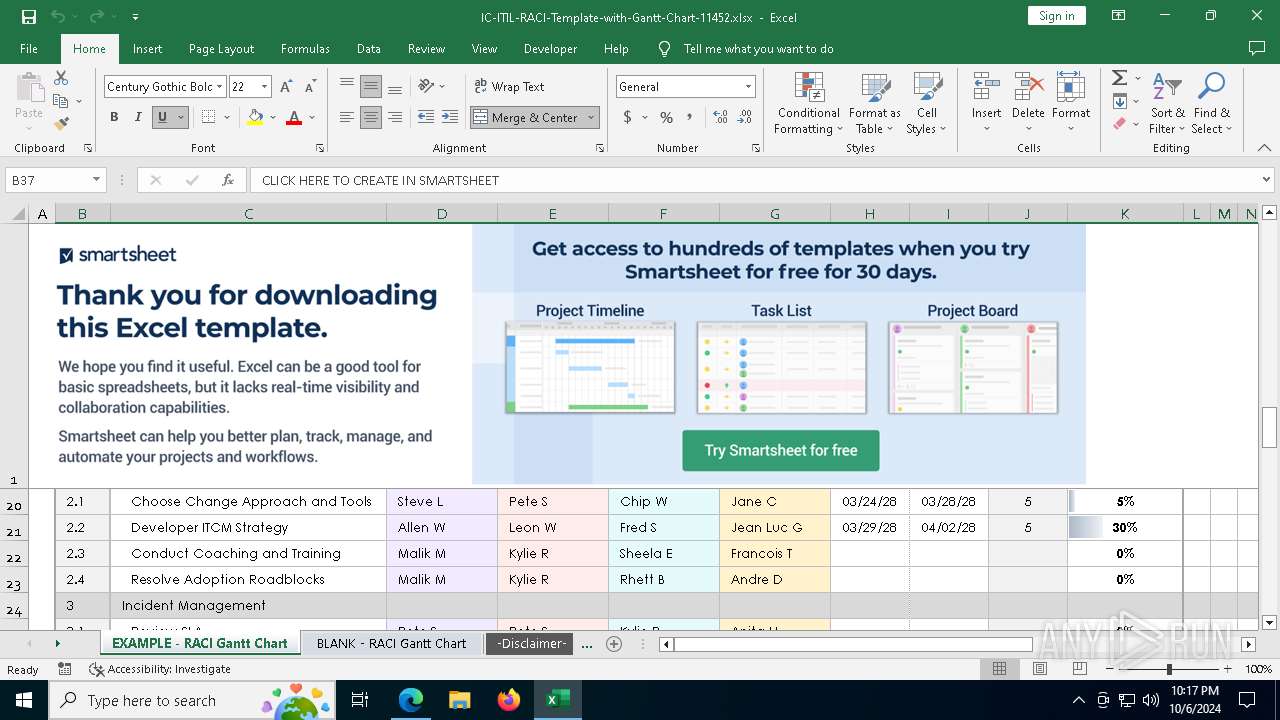Click the Find & Select button
The height and width of the screenshot is (720, 1280).
coord(1212,103)
